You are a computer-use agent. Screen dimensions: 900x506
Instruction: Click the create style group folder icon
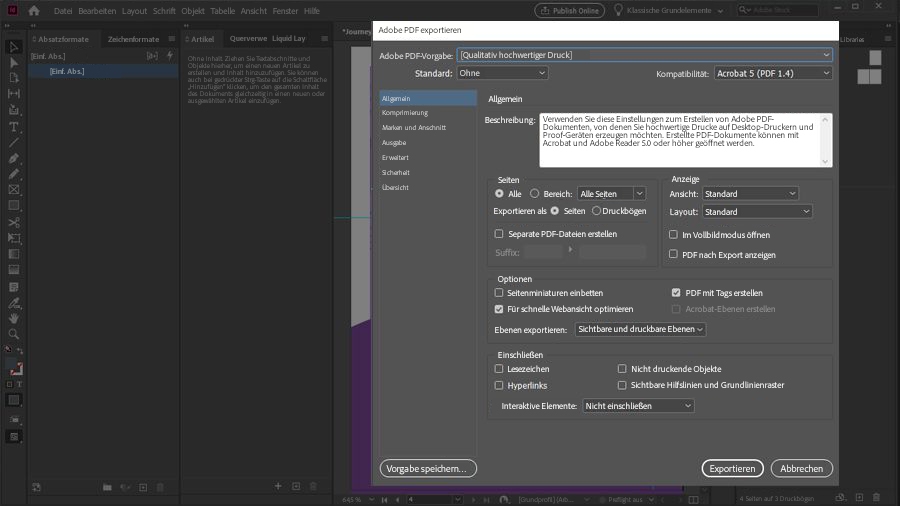tap(107, 487)
